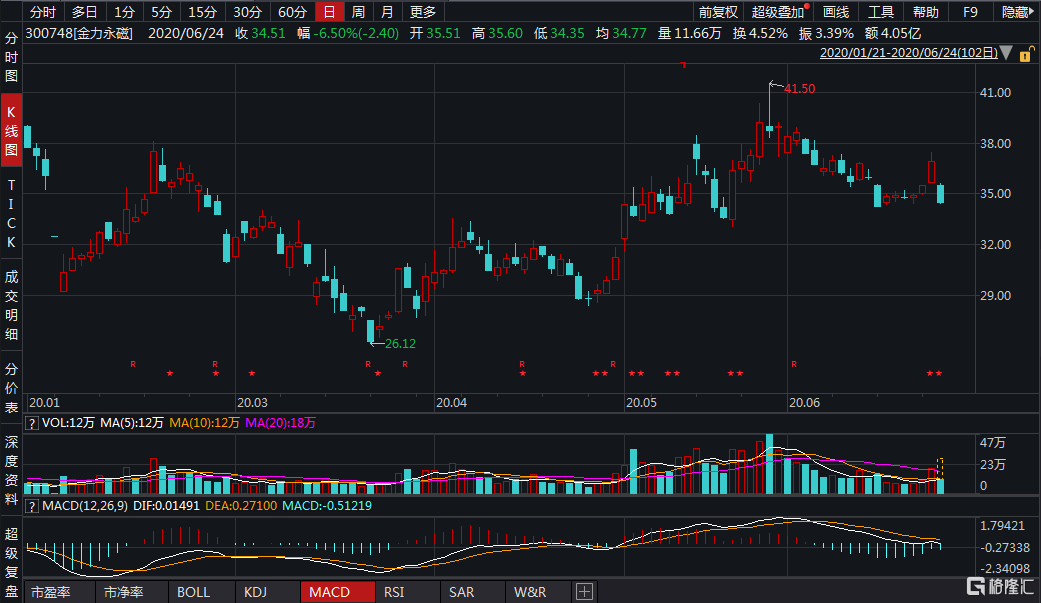Click the 41.50 high price label
This screenshot has width=1041, height=603.
[799, 89]
